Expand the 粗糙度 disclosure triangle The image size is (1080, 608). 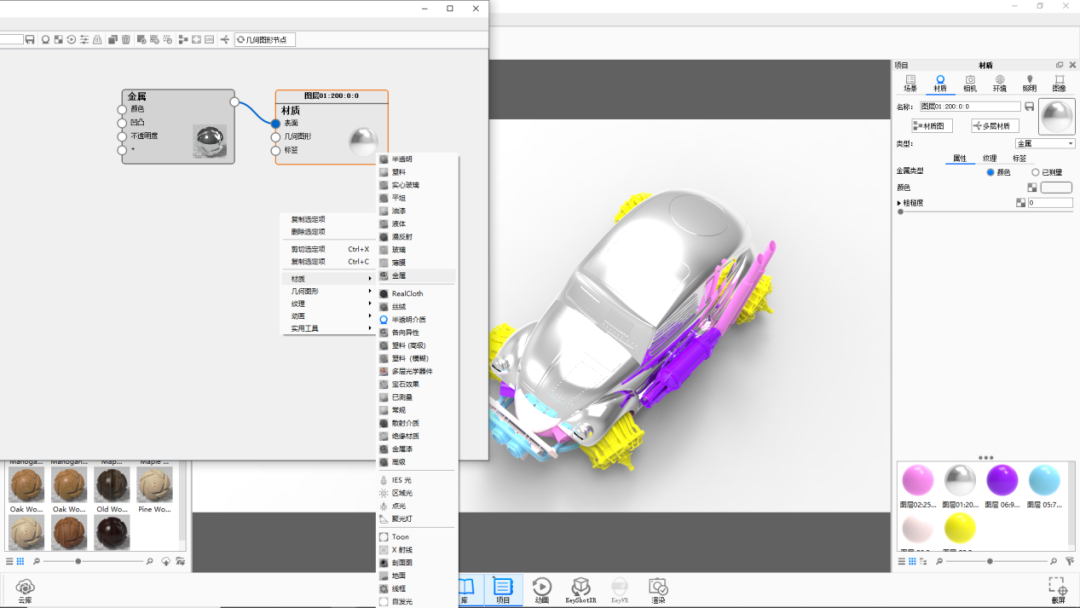[899, 203]
